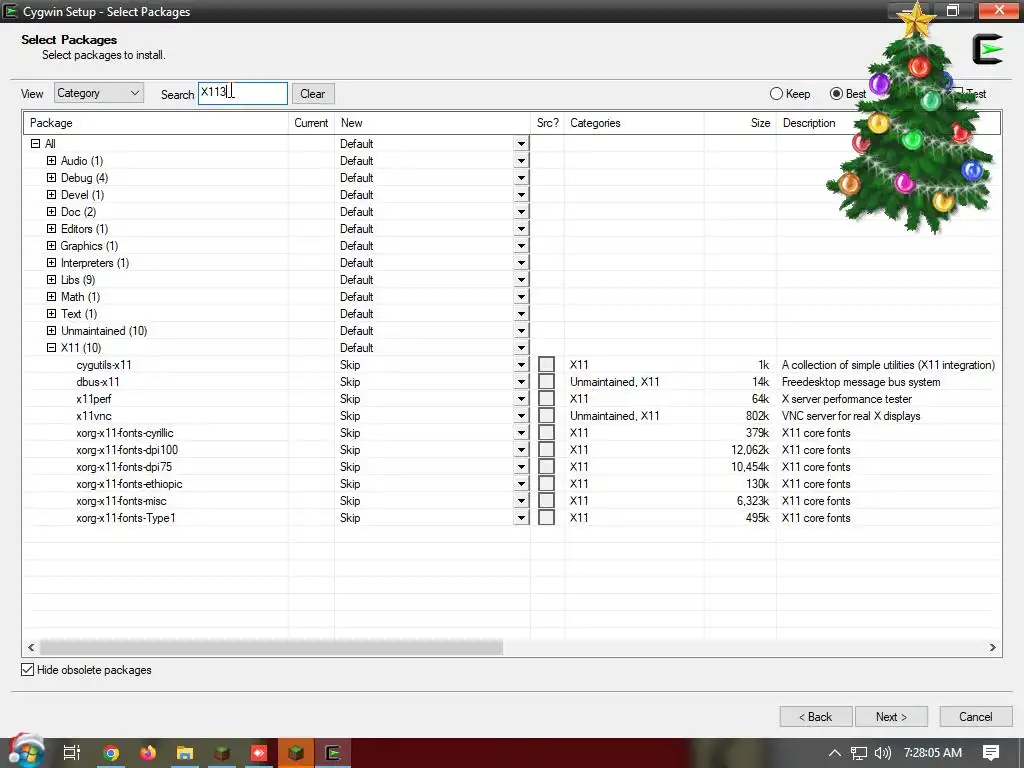The image size is (1024, 768).
Task: Click the Description column header
Action: click(888, 123)
